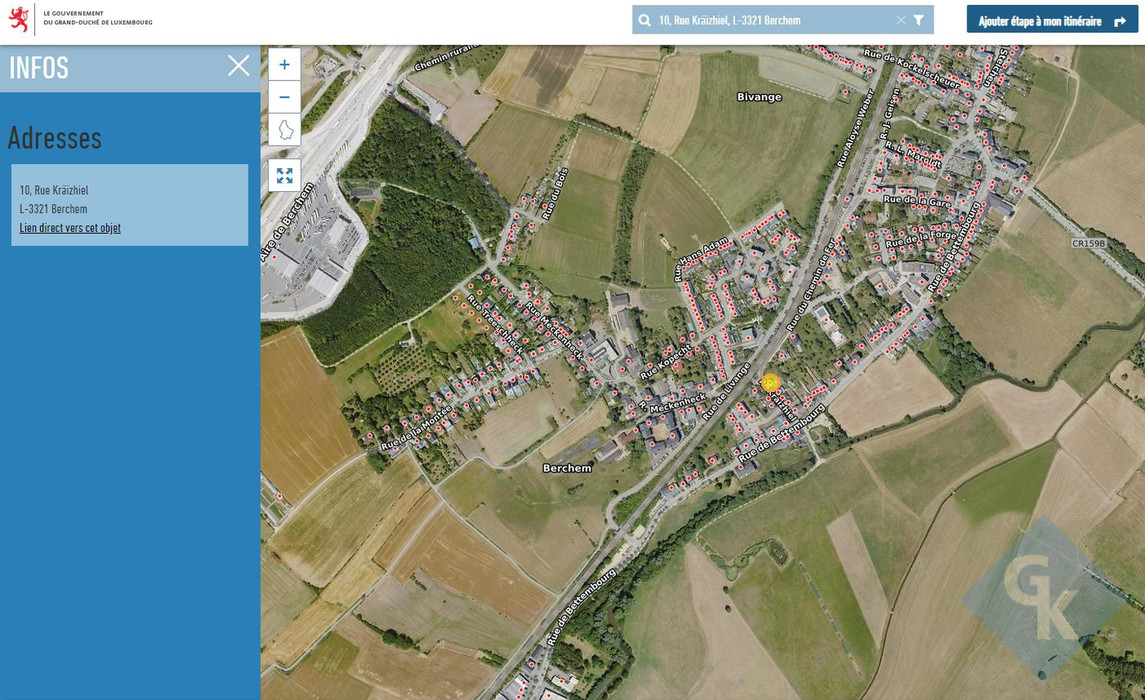Select the Luxembourg coat of arms logo

coord(19,19)
